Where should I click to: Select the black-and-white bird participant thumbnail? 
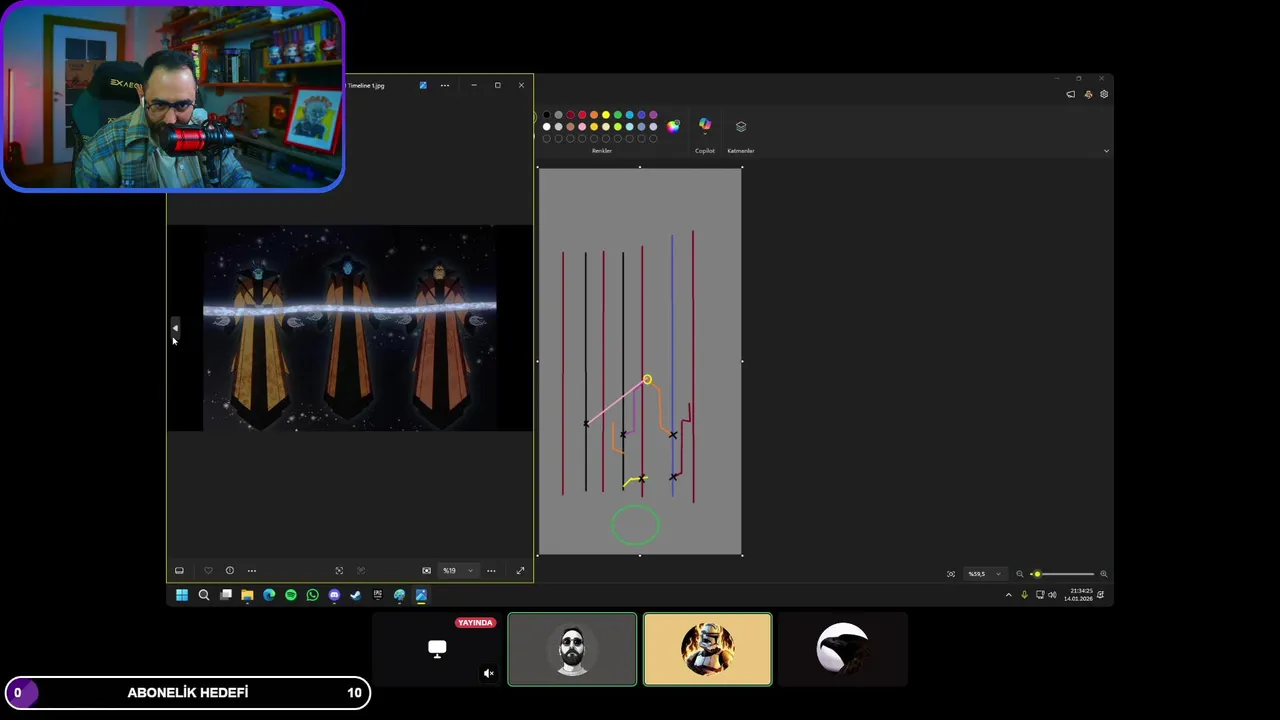pos(843,650)
